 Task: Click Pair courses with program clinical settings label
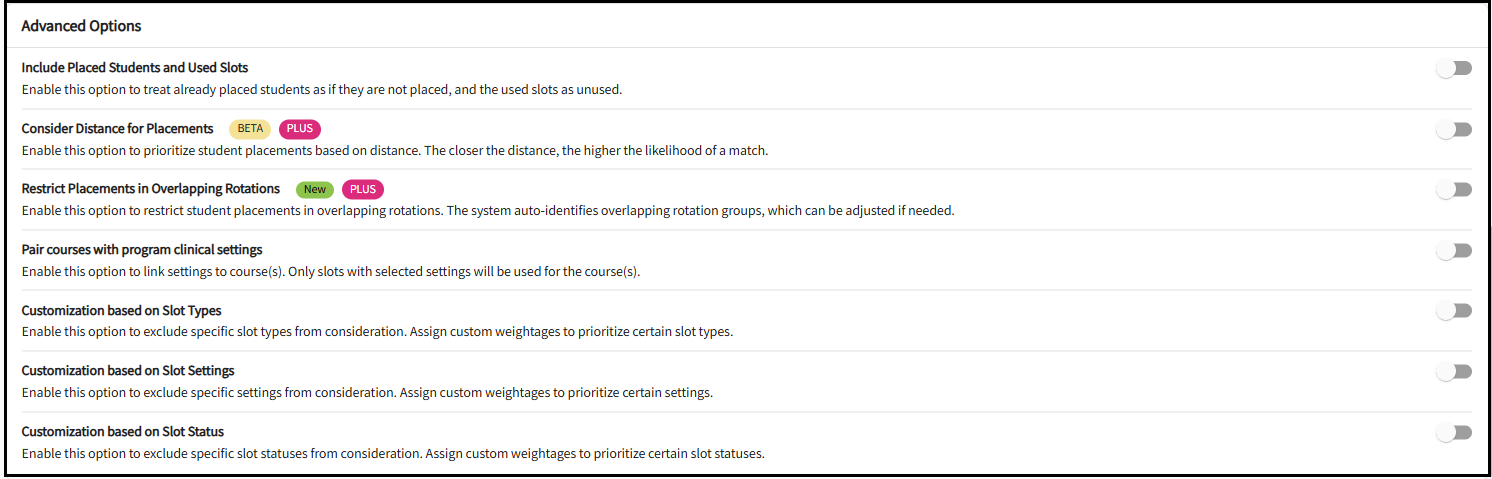[142, 249]
